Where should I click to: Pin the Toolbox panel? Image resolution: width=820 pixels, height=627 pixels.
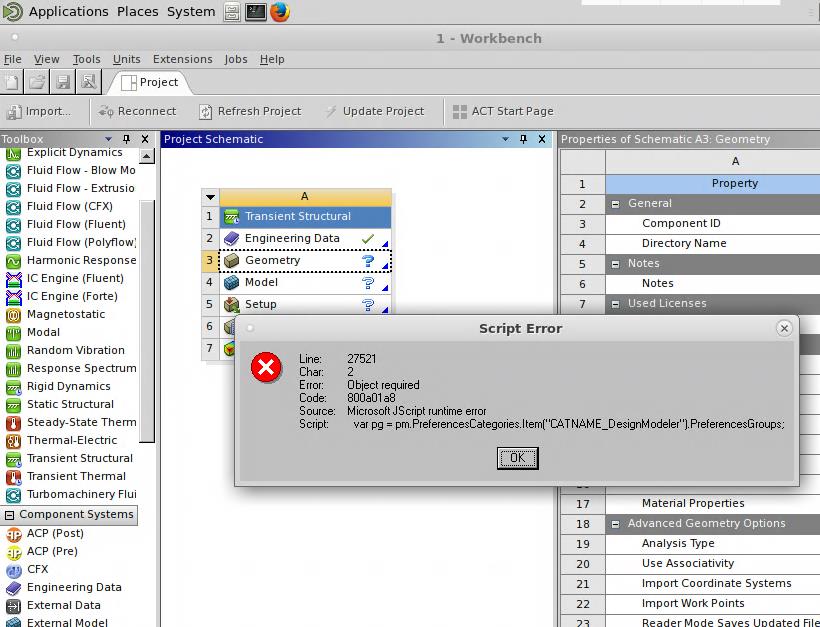click(x=126, y=139)
